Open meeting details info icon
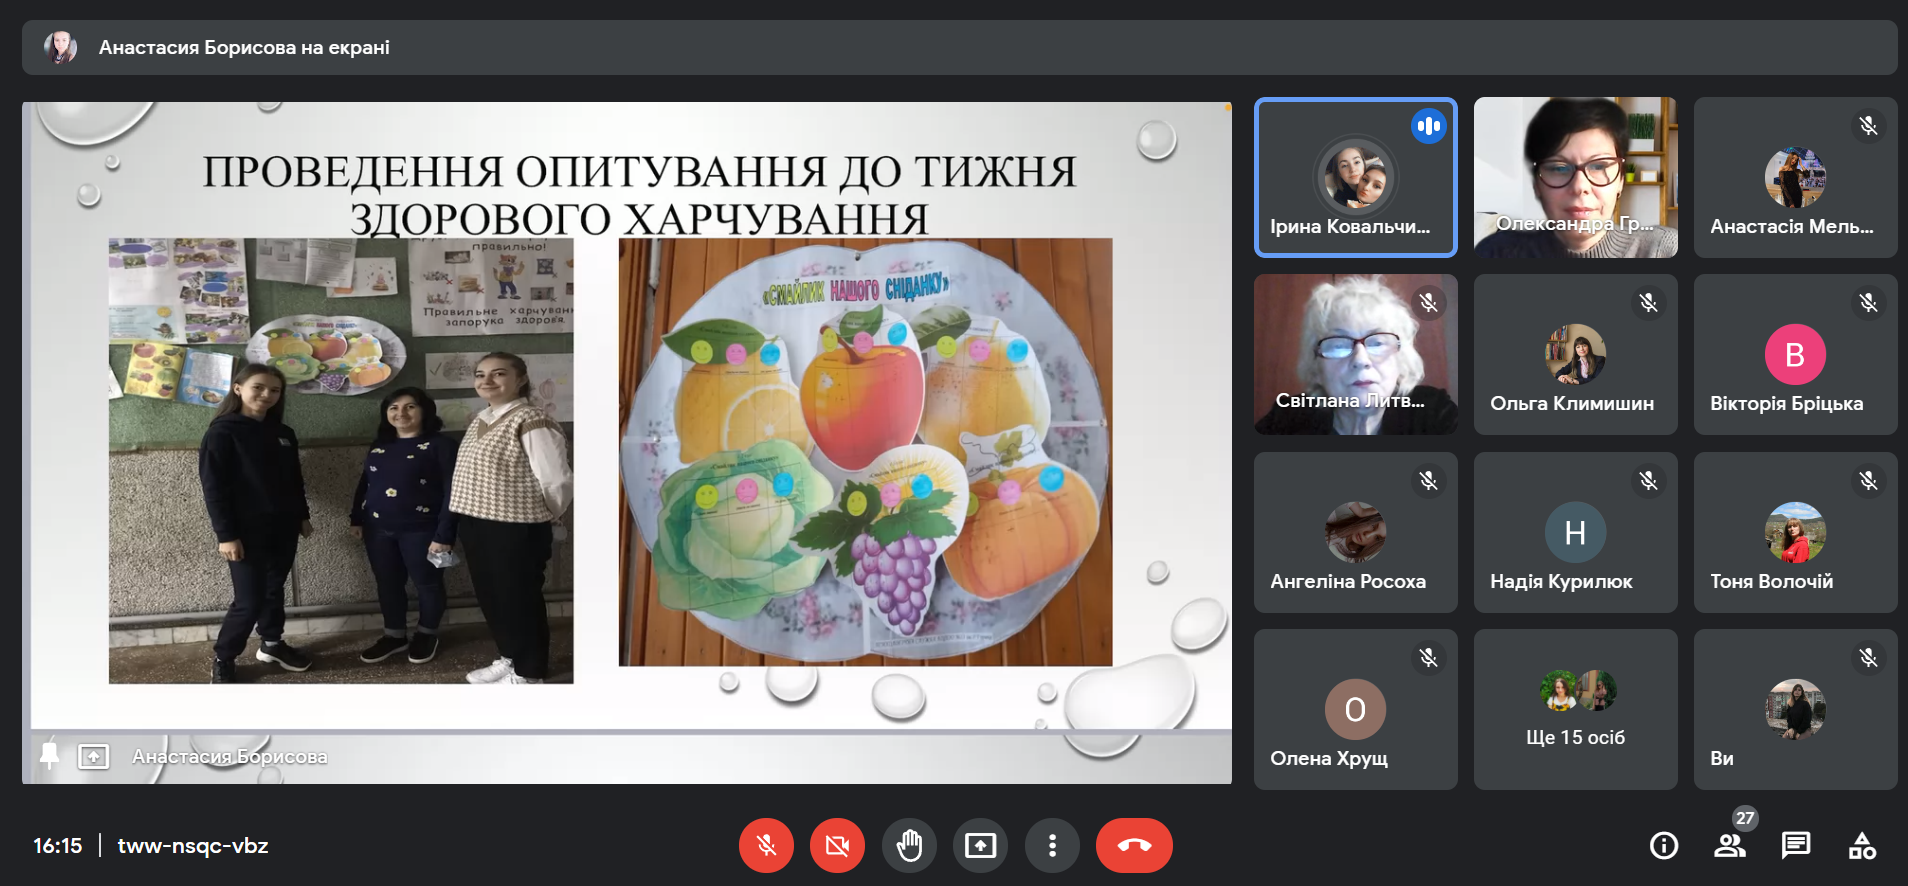 pos(1663,846)
